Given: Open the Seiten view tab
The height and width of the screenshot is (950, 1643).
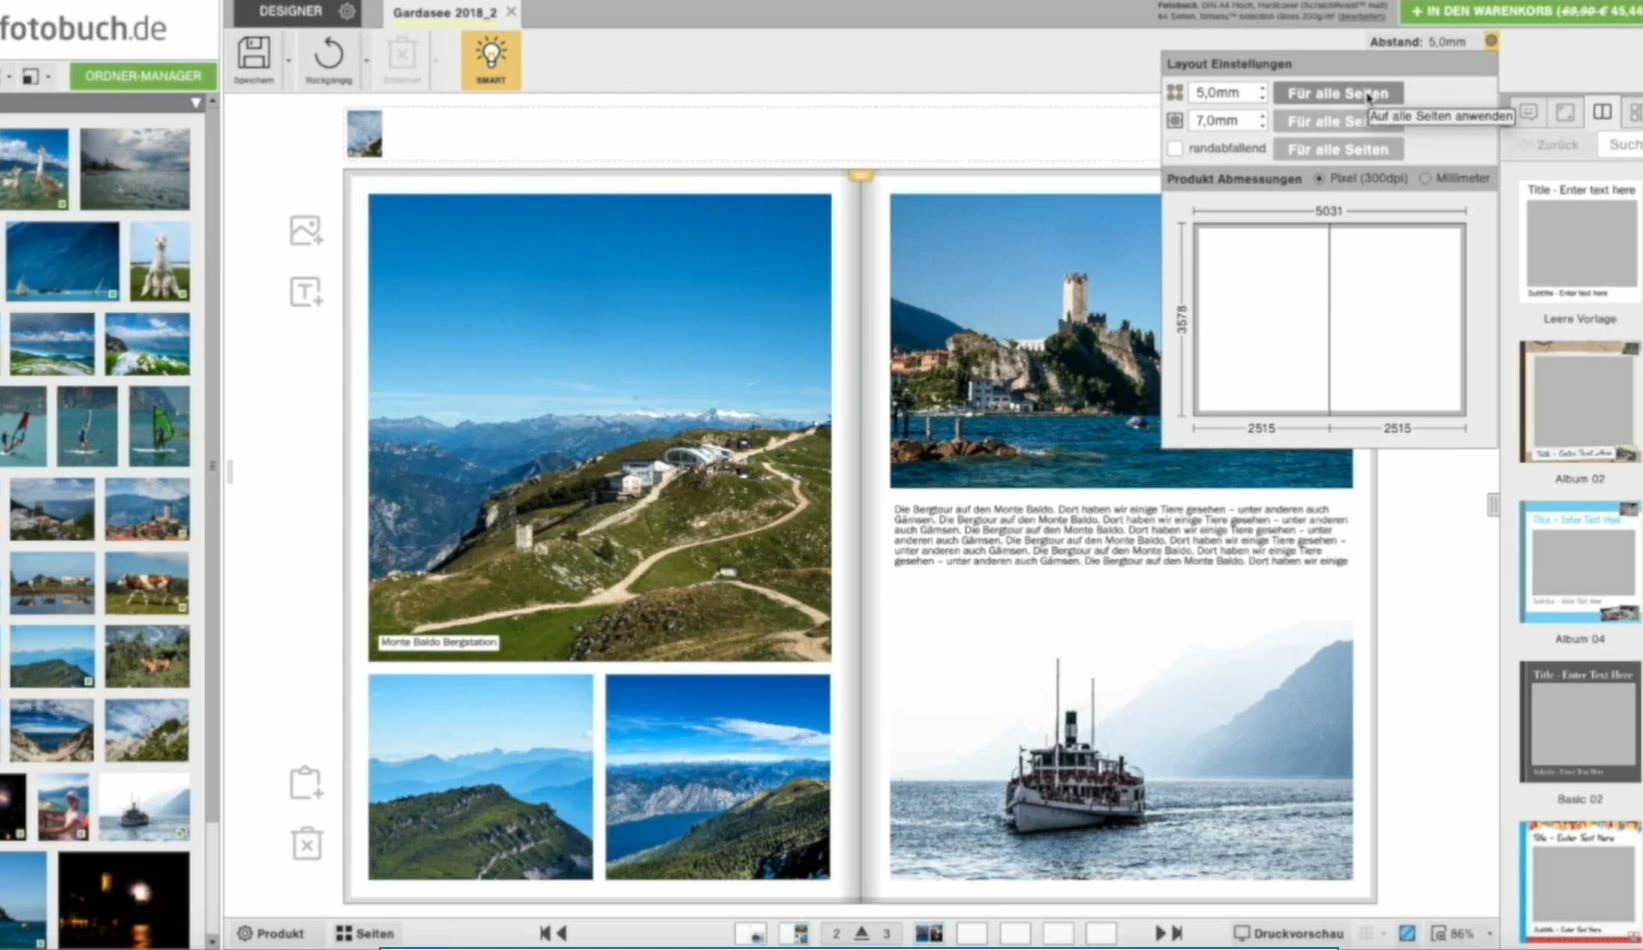Looking at the screenshot, I should click(x=365, y=933).
